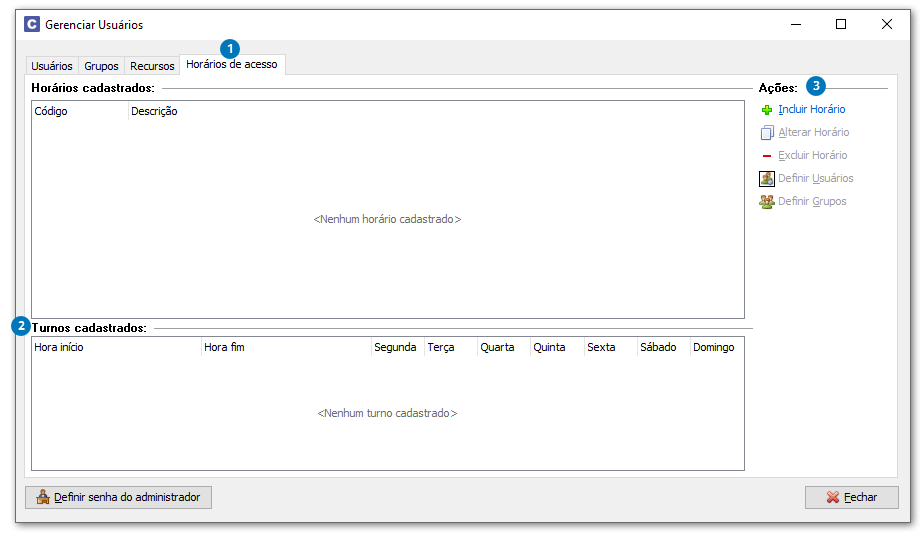
Task: Click the Hora início column header
Action: point(116,348)
